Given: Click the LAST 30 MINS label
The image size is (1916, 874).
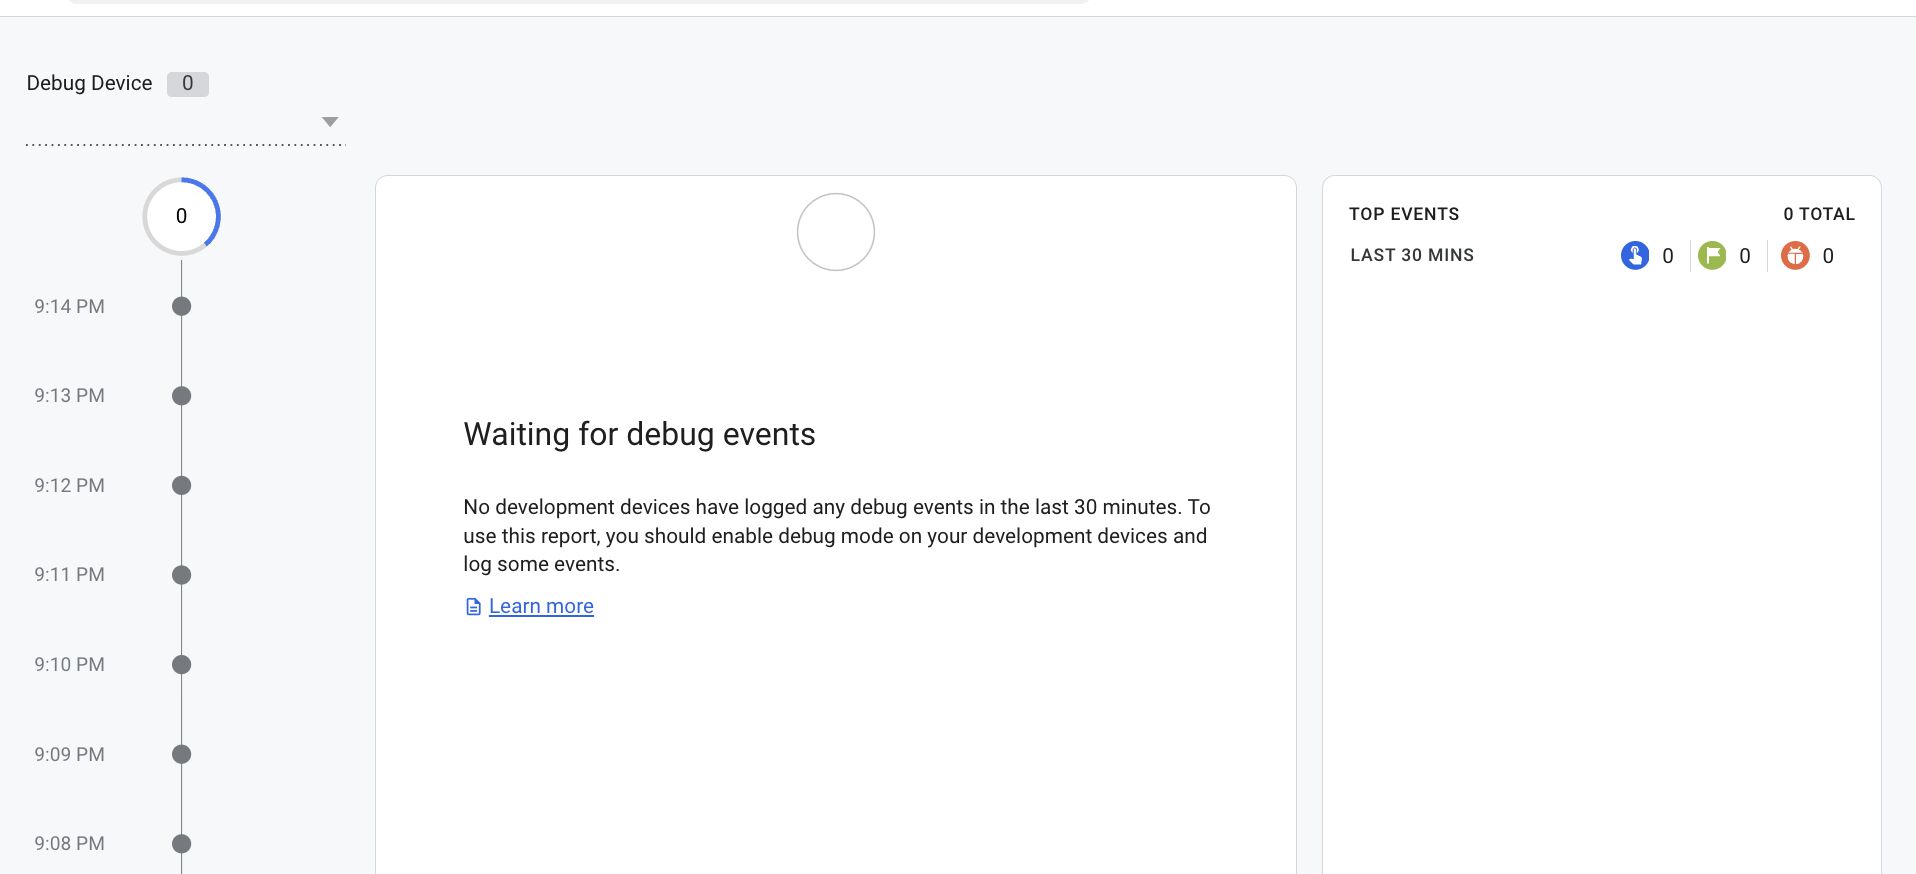Looking at the screenshot, I should (x=1412, y=255).
